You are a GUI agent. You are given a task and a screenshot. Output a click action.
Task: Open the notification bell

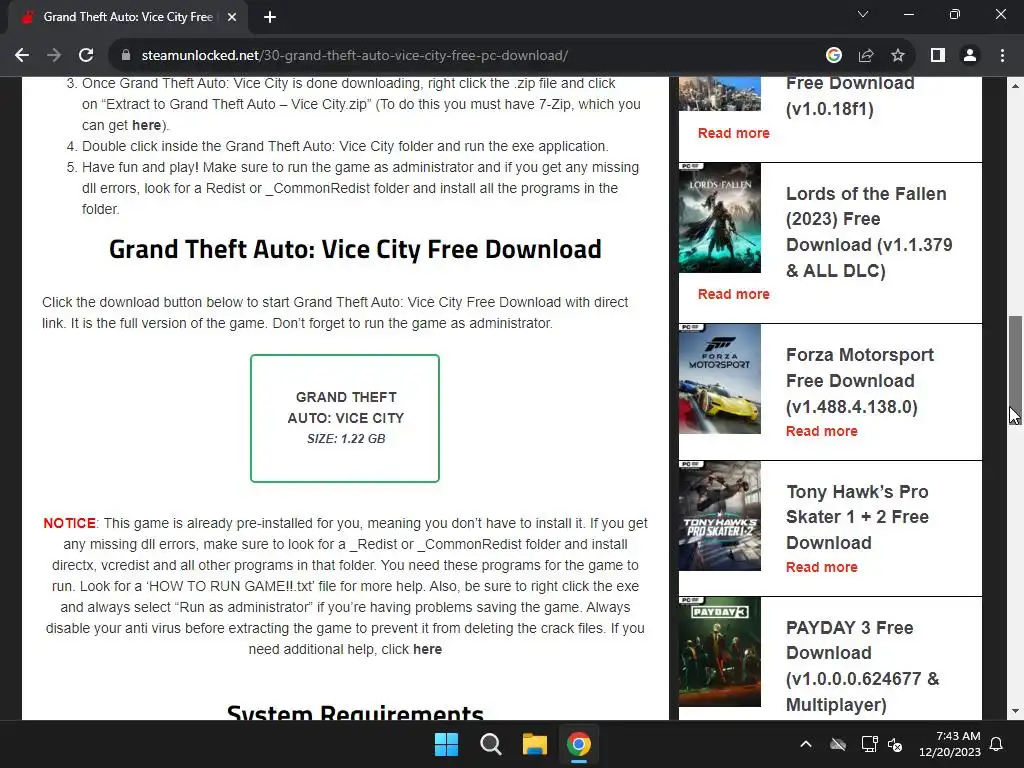pos(997,744)
